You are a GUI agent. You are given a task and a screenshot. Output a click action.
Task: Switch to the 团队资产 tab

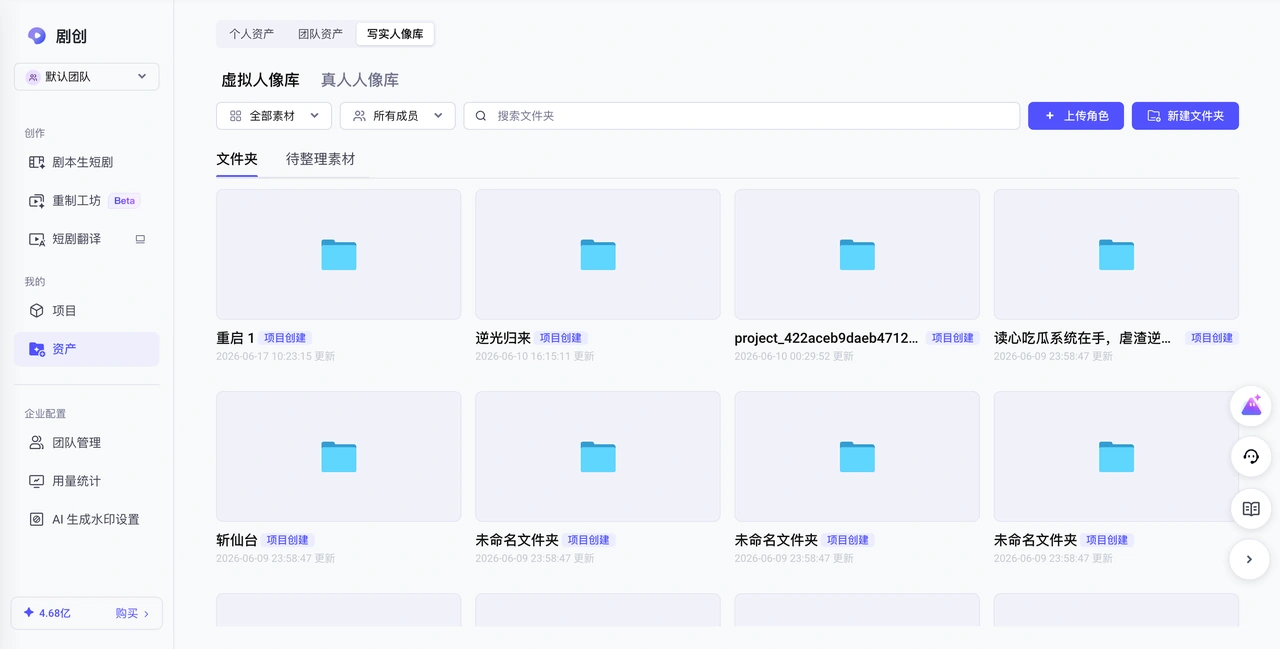pyautogui.click(x=320, y=34)
